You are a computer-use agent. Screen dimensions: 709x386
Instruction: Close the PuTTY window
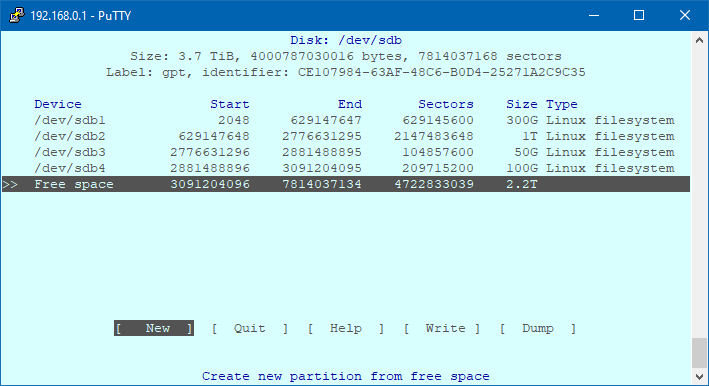pos(685,15)
